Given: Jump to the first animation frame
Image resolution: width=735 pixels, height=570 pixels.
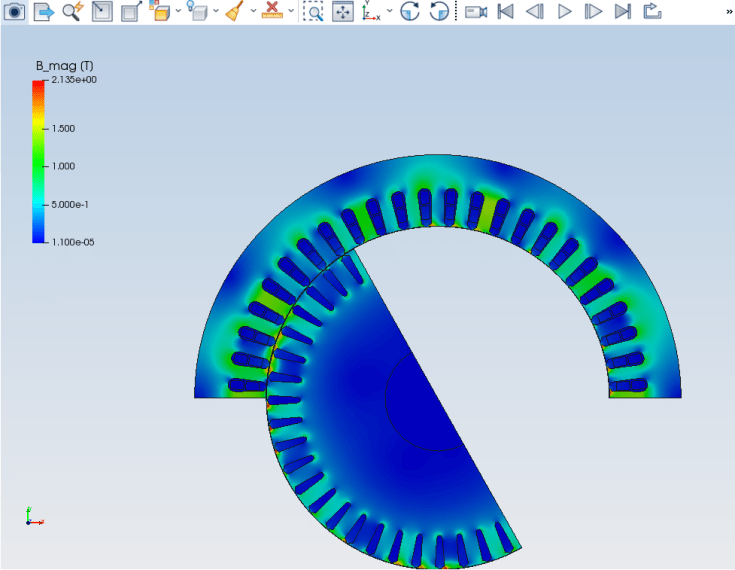Looking at the screenshot, I should point(506,11).
